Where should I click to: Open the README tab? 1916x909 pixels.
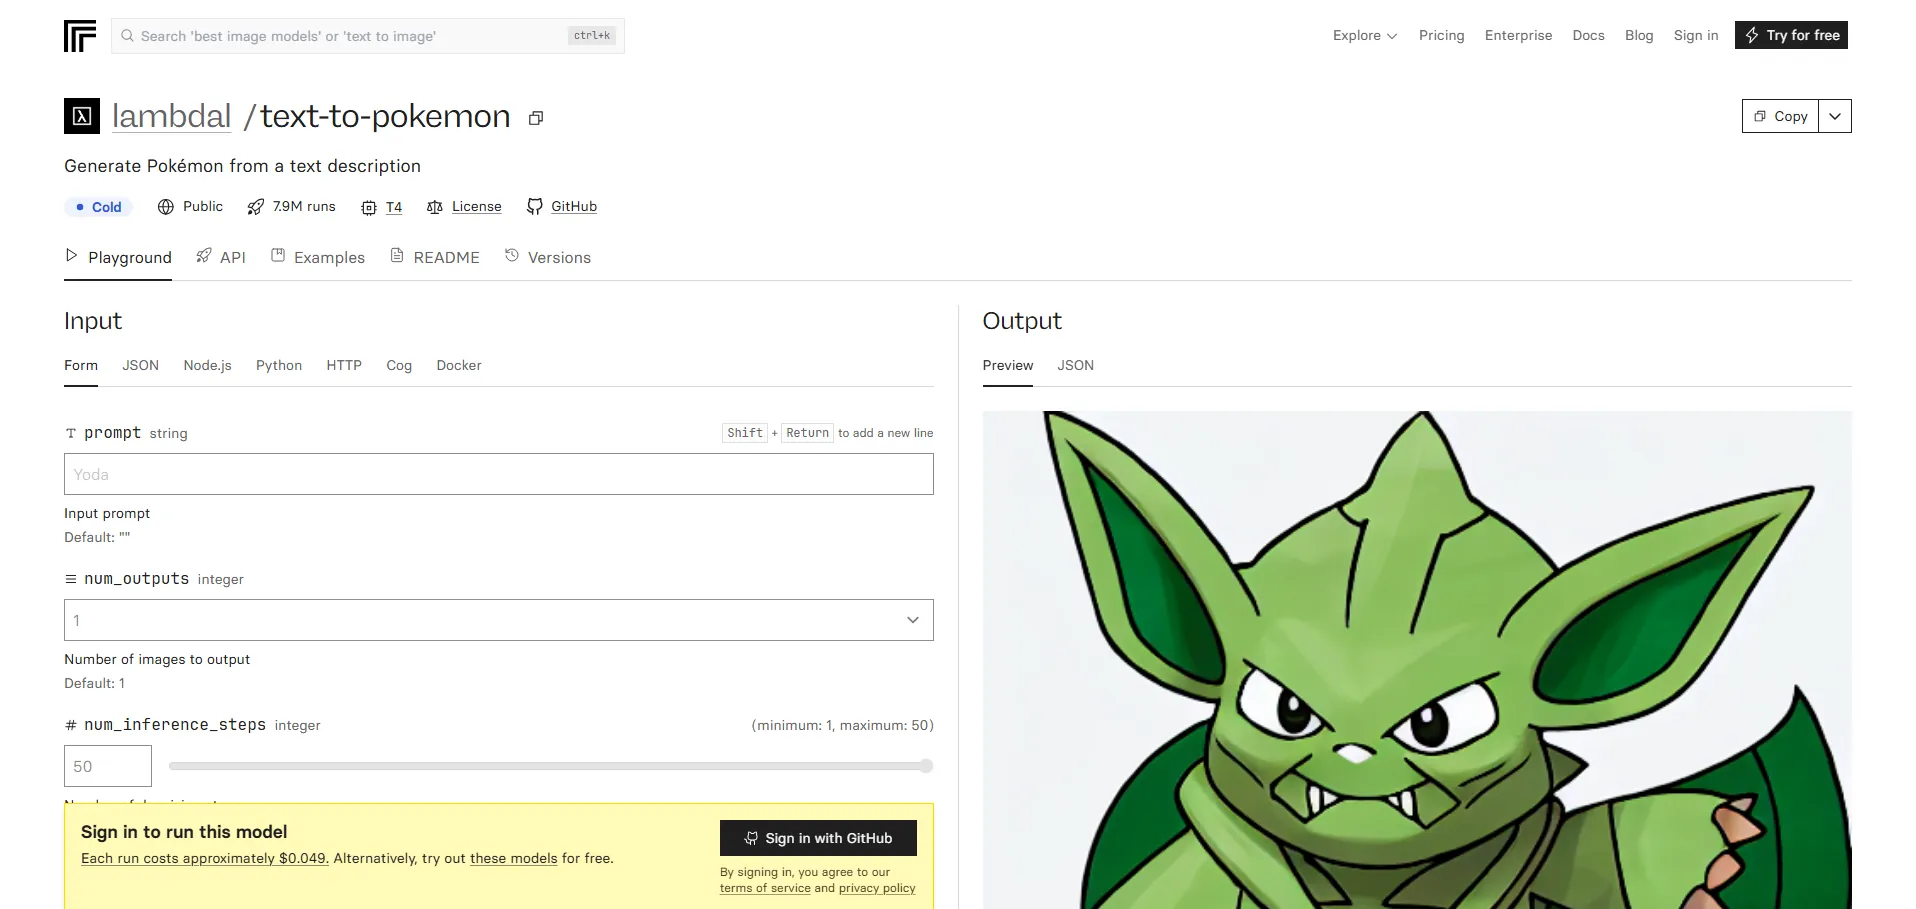coord(435,257)
